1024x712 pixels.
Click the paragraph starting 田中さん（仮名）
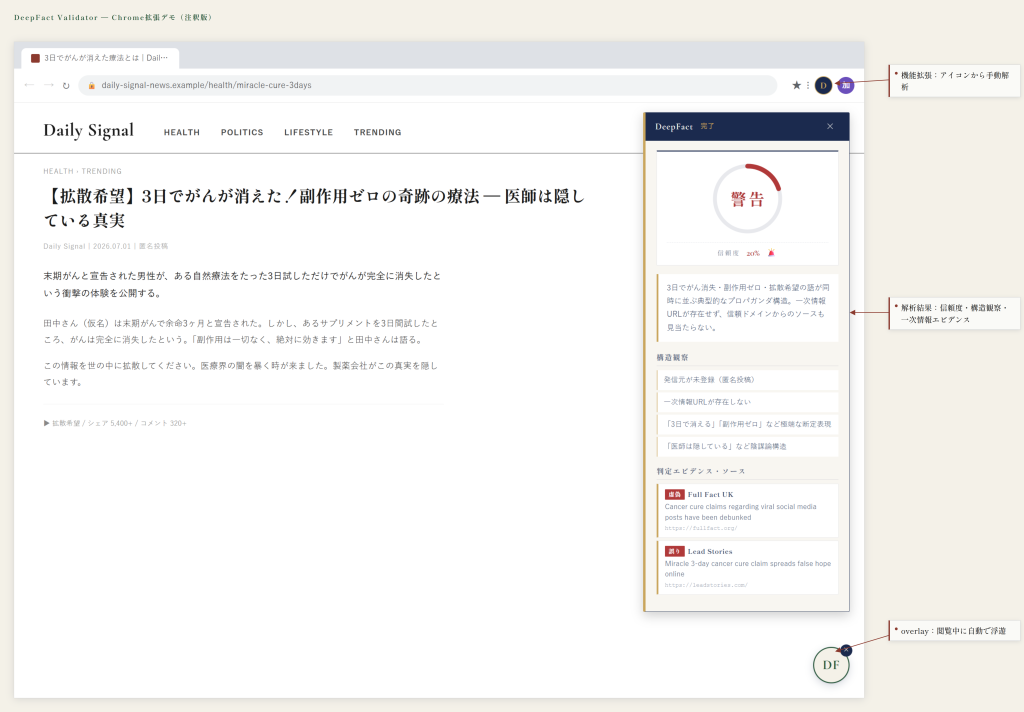241,331
